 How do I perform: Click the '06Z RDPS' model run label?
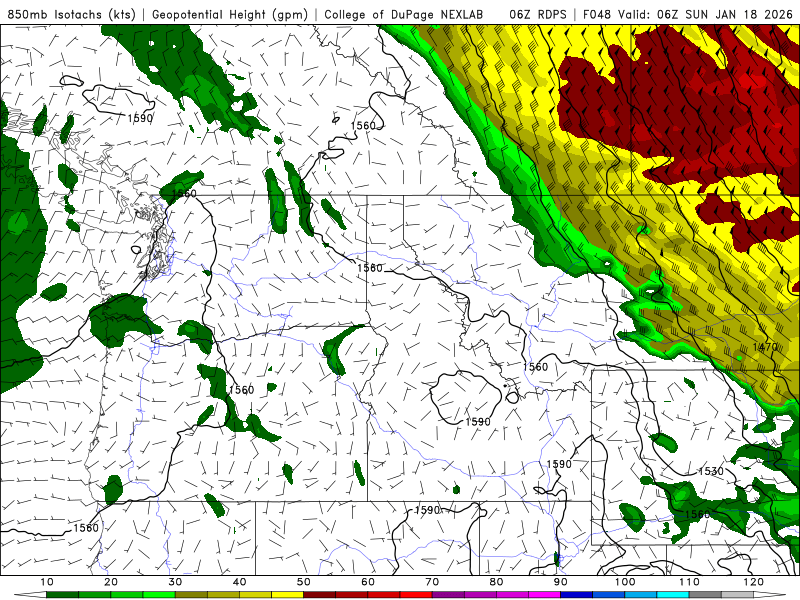(538, 14)
